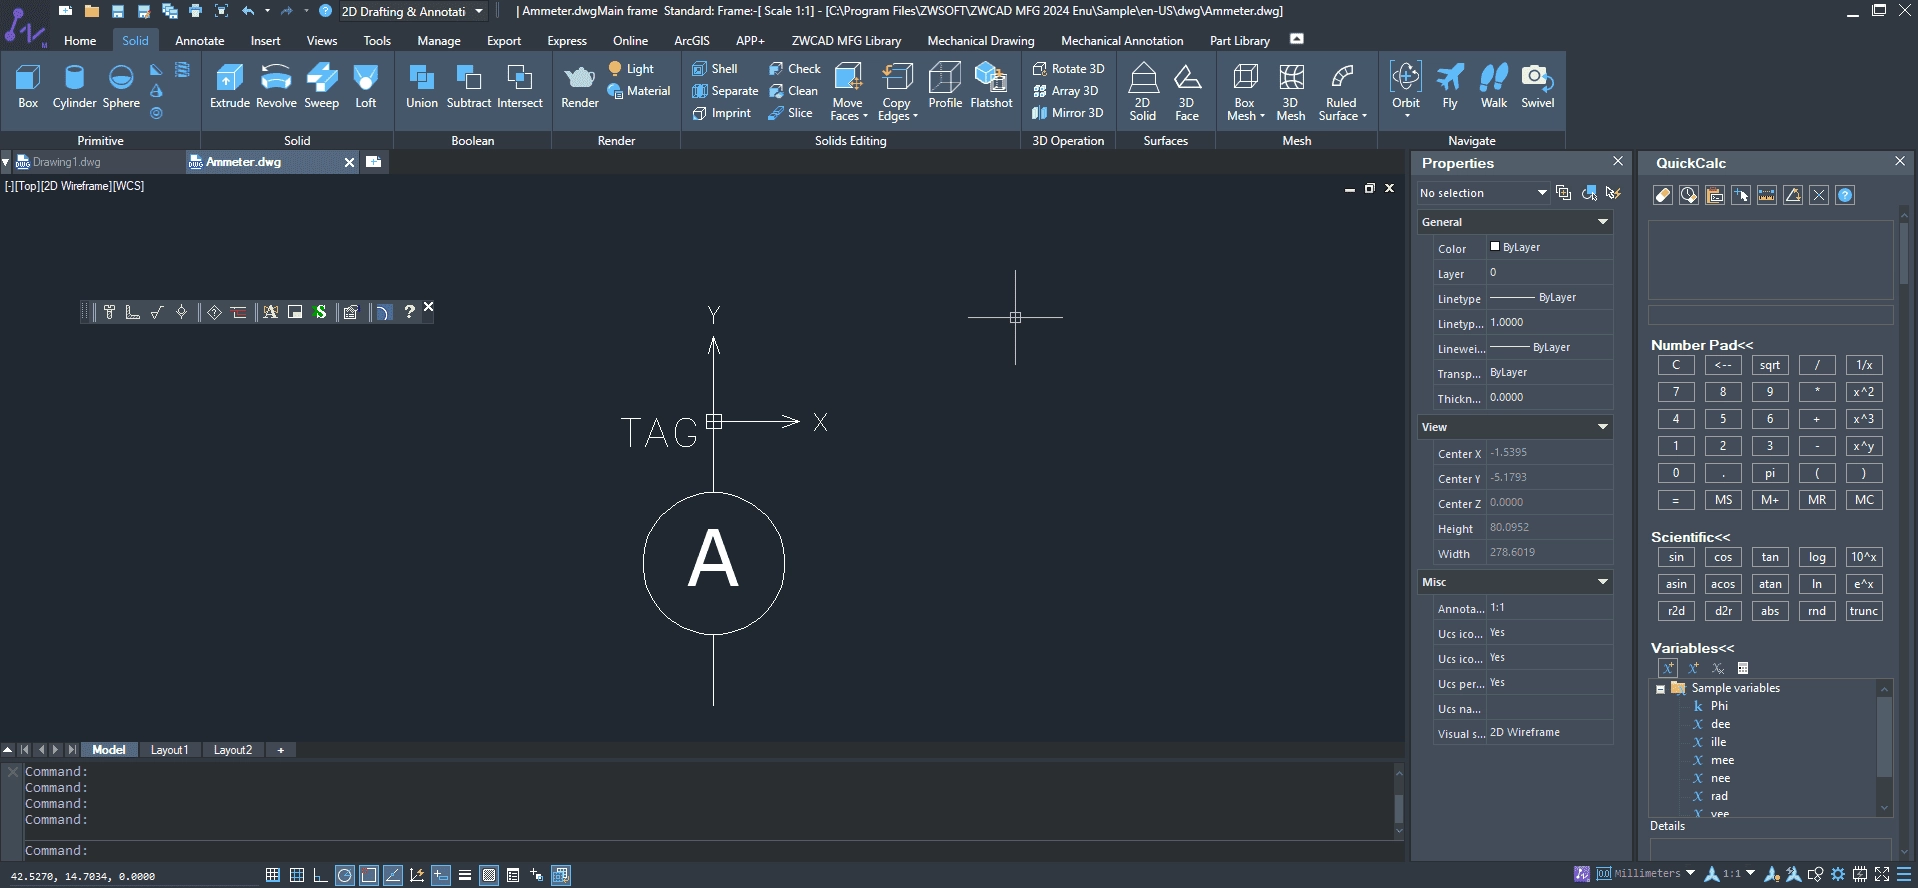
Task: Click QuickCalc Get Coordinates icon
Action: point(1741,195)
